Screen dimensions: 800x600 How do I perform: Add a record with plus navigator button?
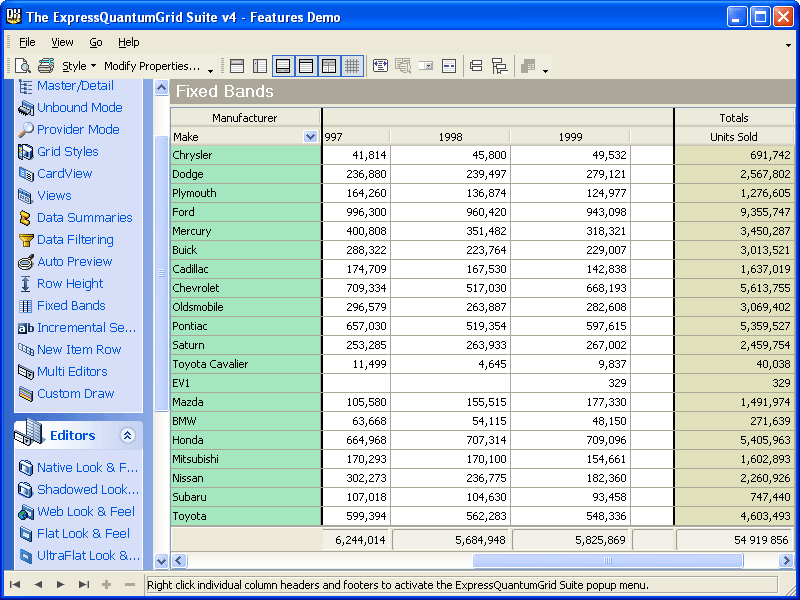(106, 585)
